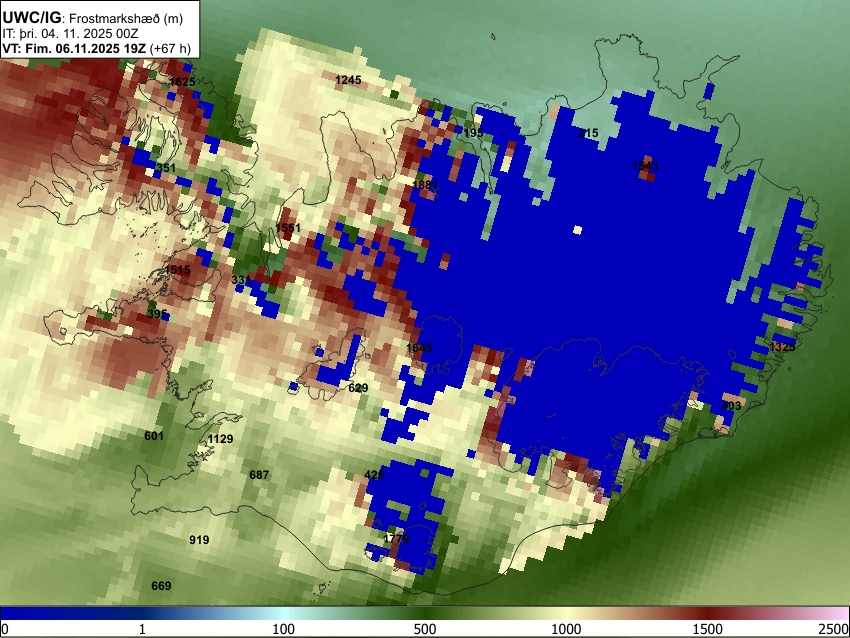Image resolution: width=850 pixels, height=638 pixels.
Task: Click the frost-level color scale bar
Action: coord(425,613)
